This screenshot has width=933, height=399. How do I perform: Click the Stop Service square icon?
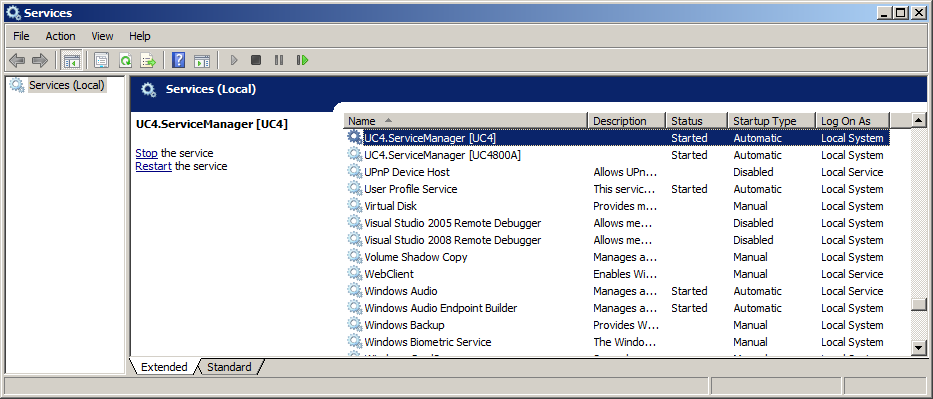pos(256,60)
